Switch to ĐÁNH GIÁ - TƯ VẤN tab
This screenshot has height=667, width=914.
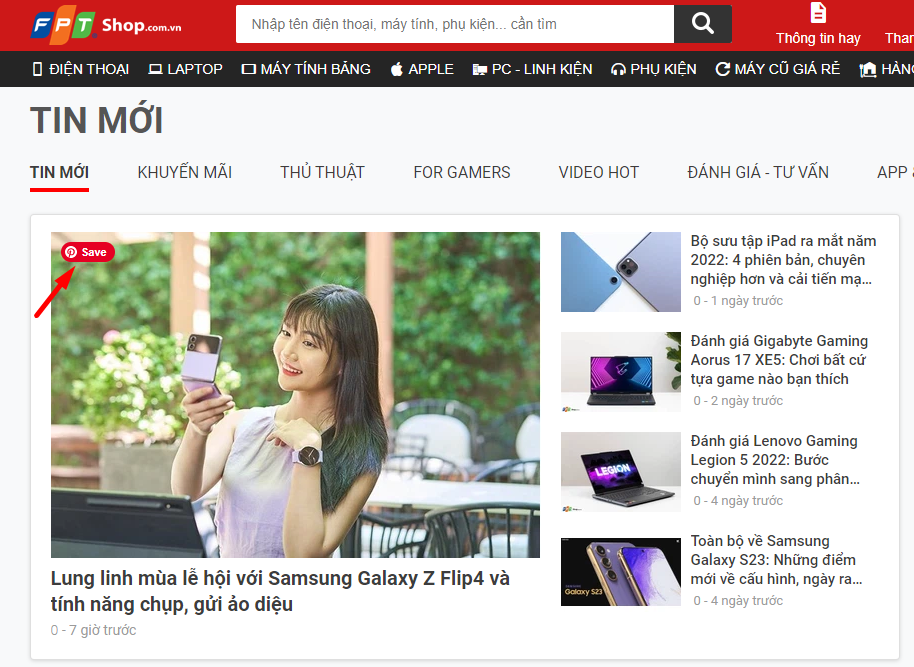pyautogui.click(x=758, y=173)
